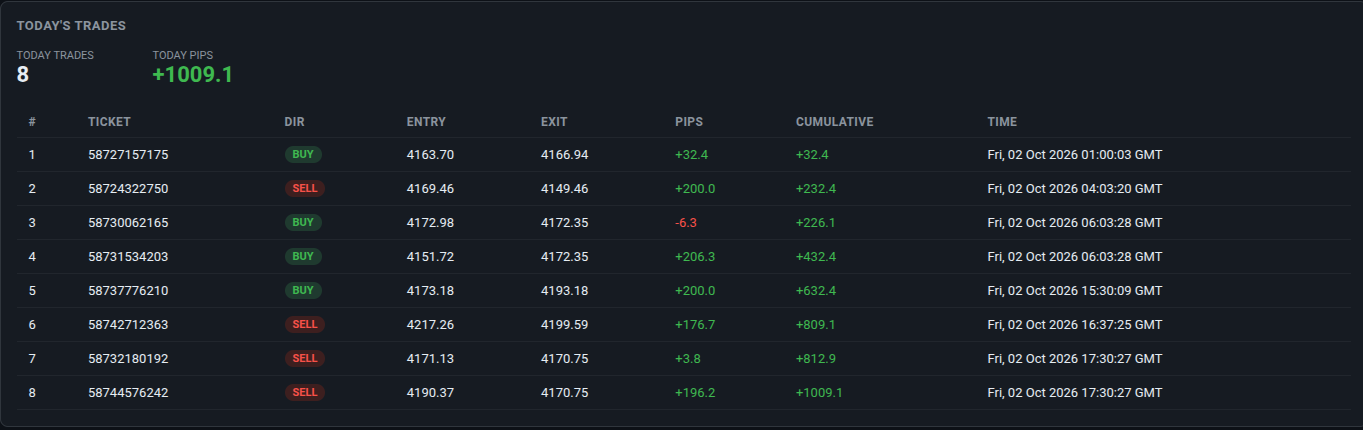Click entry price 4171.13

[430, 359]
